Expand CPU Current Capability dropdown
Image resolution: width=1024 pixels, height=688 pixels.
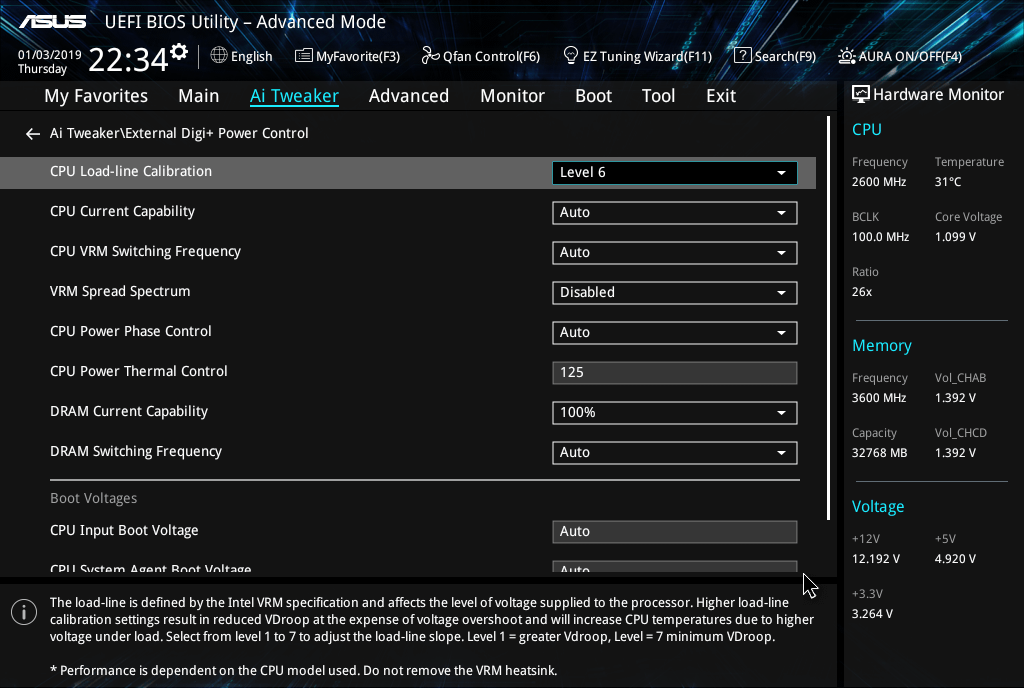(675, 212)
